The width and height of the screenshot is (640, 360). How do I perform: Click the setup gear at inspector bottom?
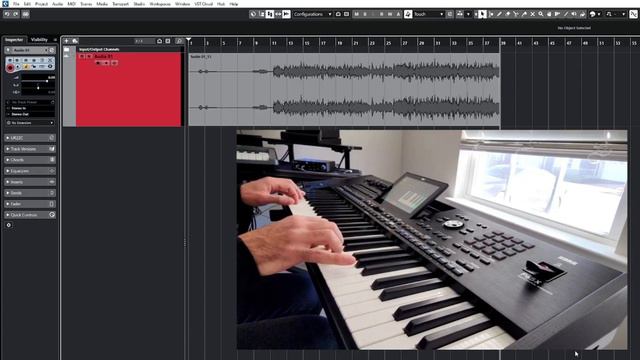(9, 225)
